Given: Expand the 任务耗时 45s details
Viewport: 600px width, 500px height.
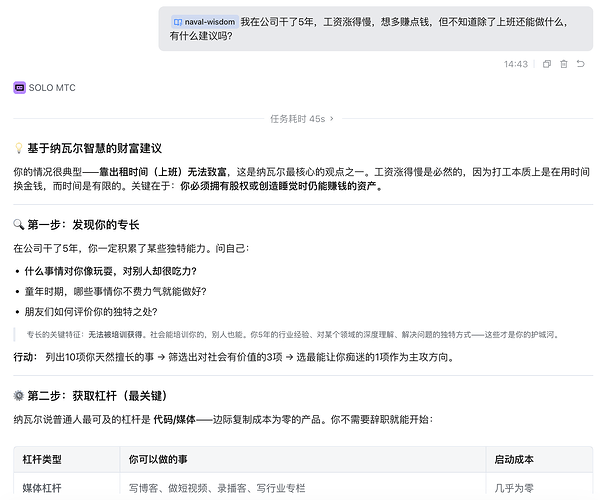Looking at the screenshot, I should click(302, 119).
